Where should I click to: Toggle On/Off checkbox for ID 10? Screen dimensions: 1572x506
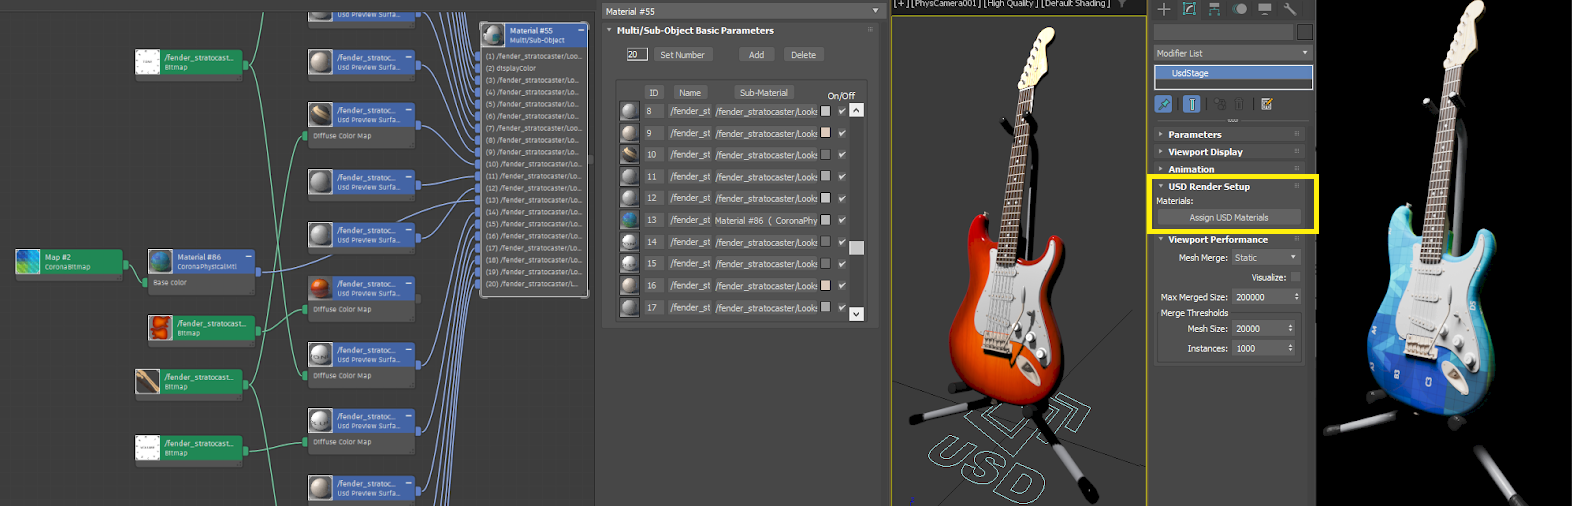pos(842,155)
